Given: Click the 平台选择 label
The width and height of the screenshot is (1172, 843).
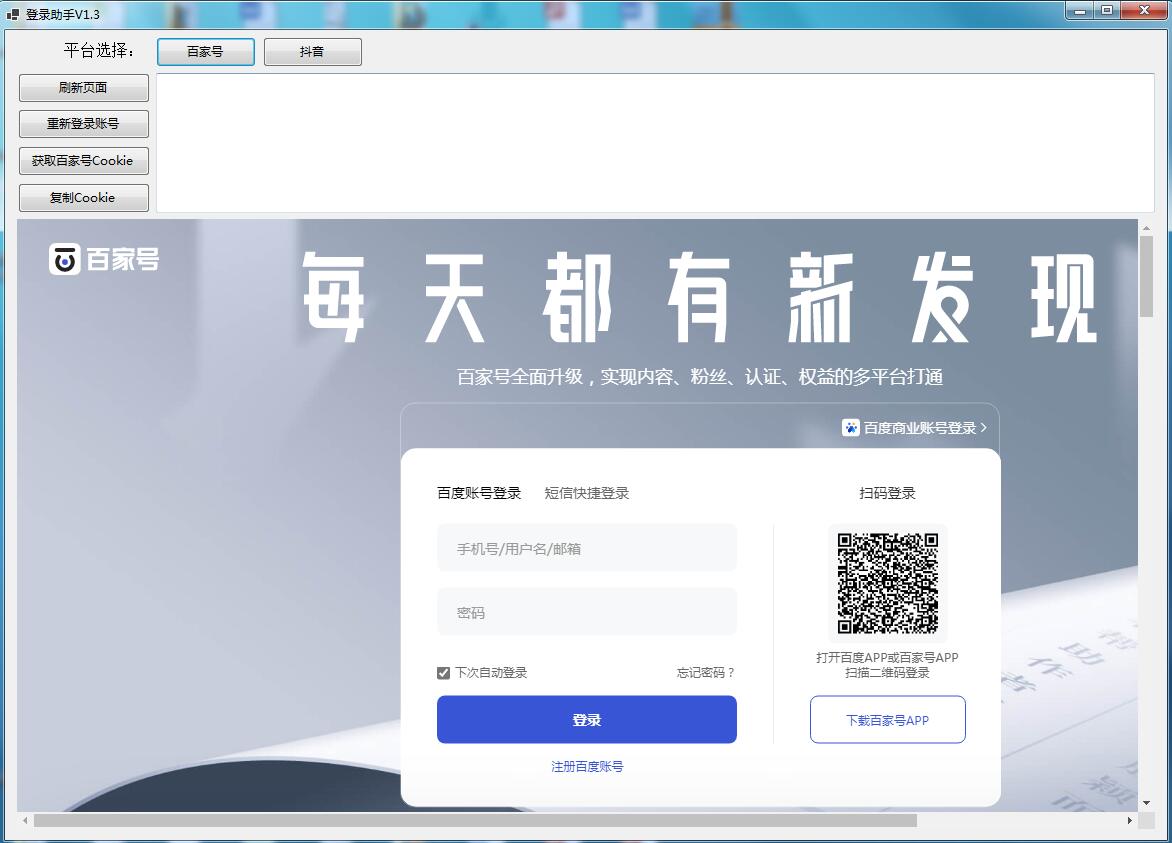Looking at the screenshot, I should tap(99, 51).
